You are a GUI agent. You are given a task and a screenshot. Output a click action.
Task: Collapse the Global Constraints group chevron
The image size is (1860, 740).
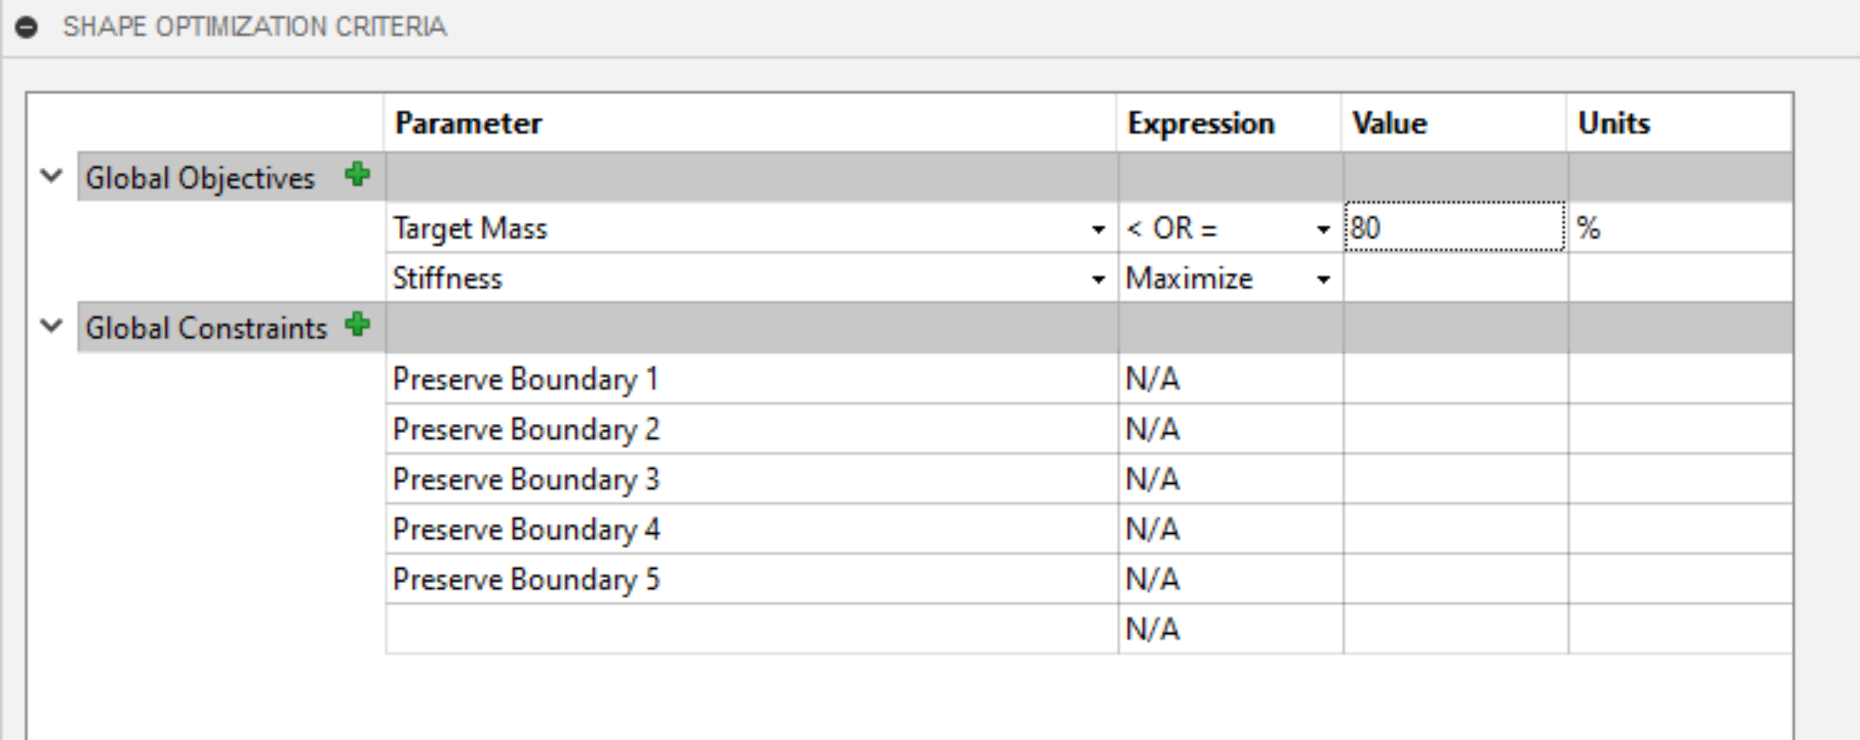51,327
